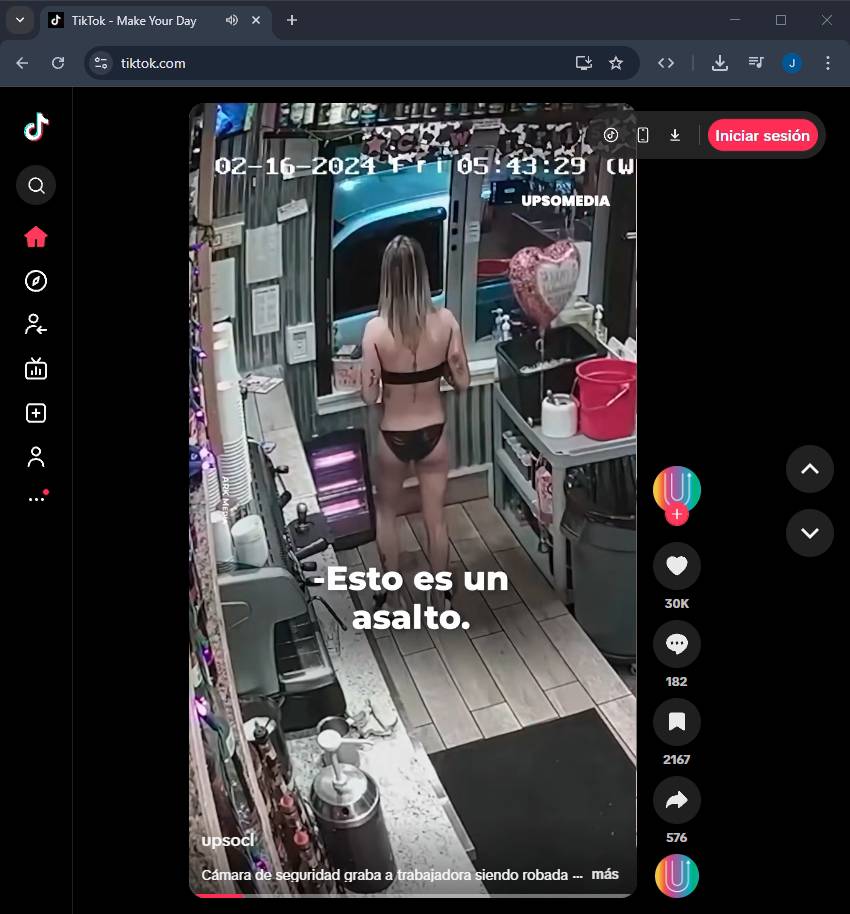This screenshot has width=850, height=914.
Task: Open the tab search dropdown arrow
Action: pos(19,20)
